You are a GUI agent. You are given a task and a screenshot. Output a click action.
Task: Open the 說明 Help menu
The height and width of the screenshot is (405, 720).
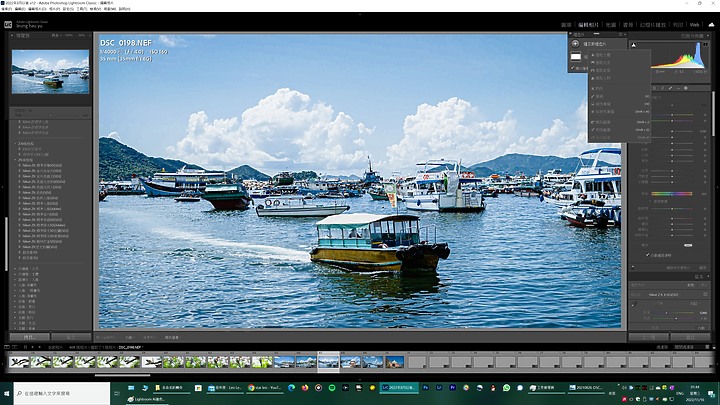pos(124,9)
